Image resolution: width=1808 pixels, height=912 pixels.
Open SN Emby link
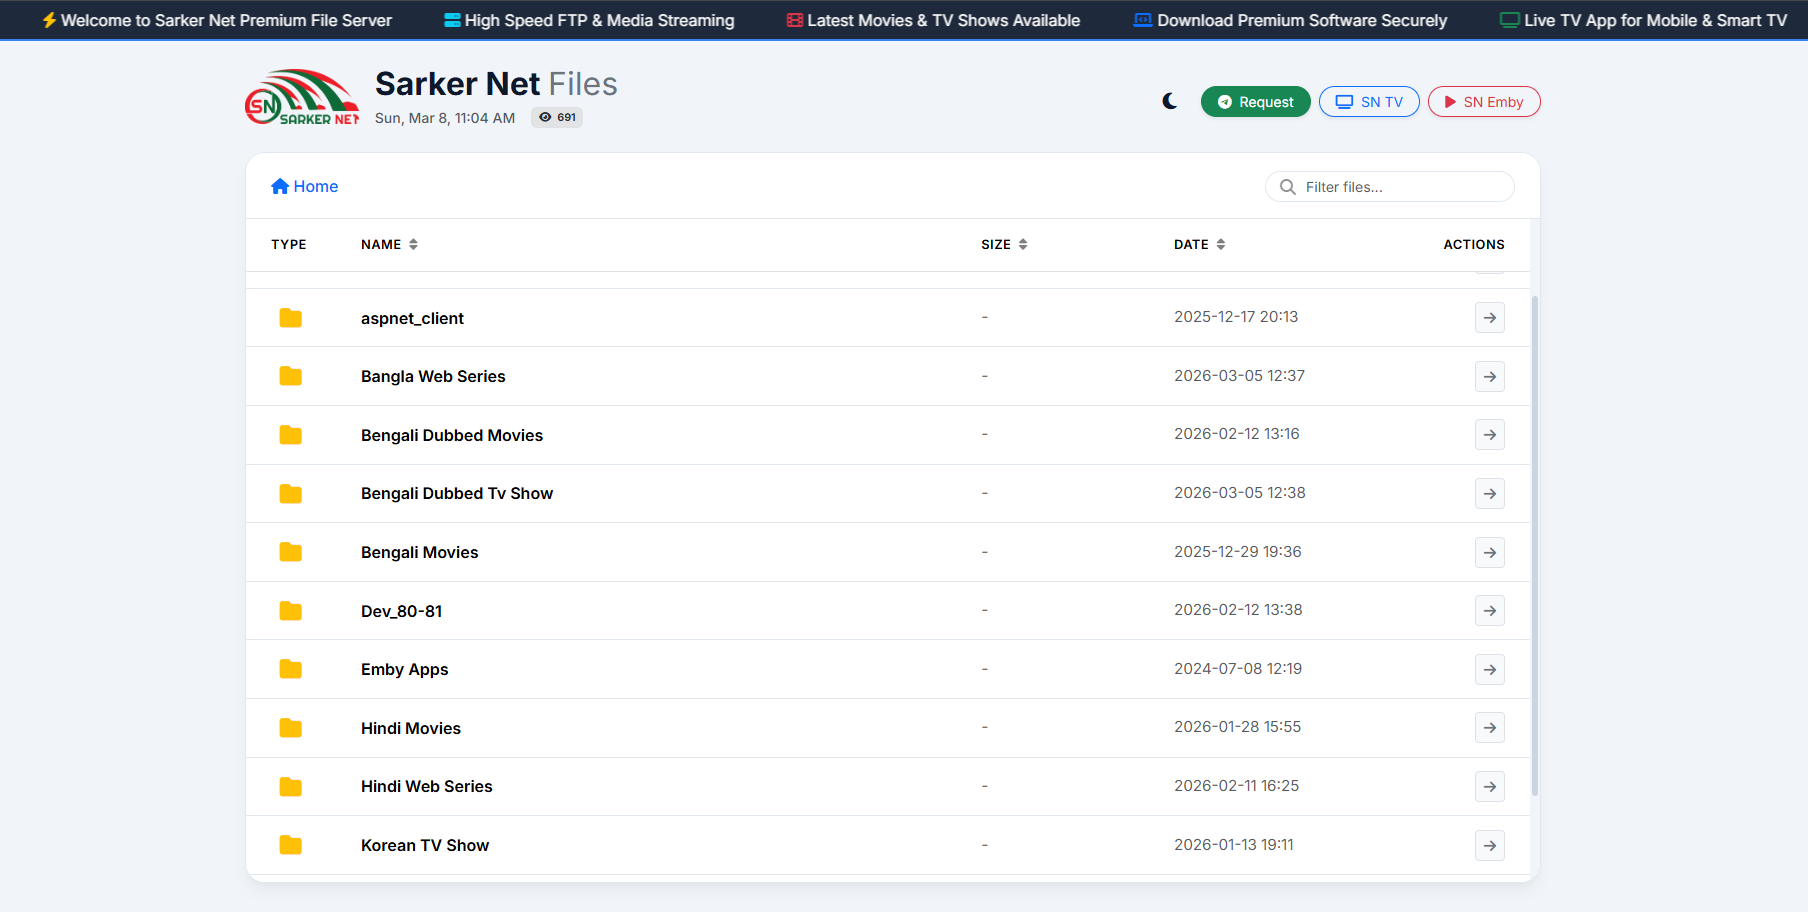(1484, 102)
